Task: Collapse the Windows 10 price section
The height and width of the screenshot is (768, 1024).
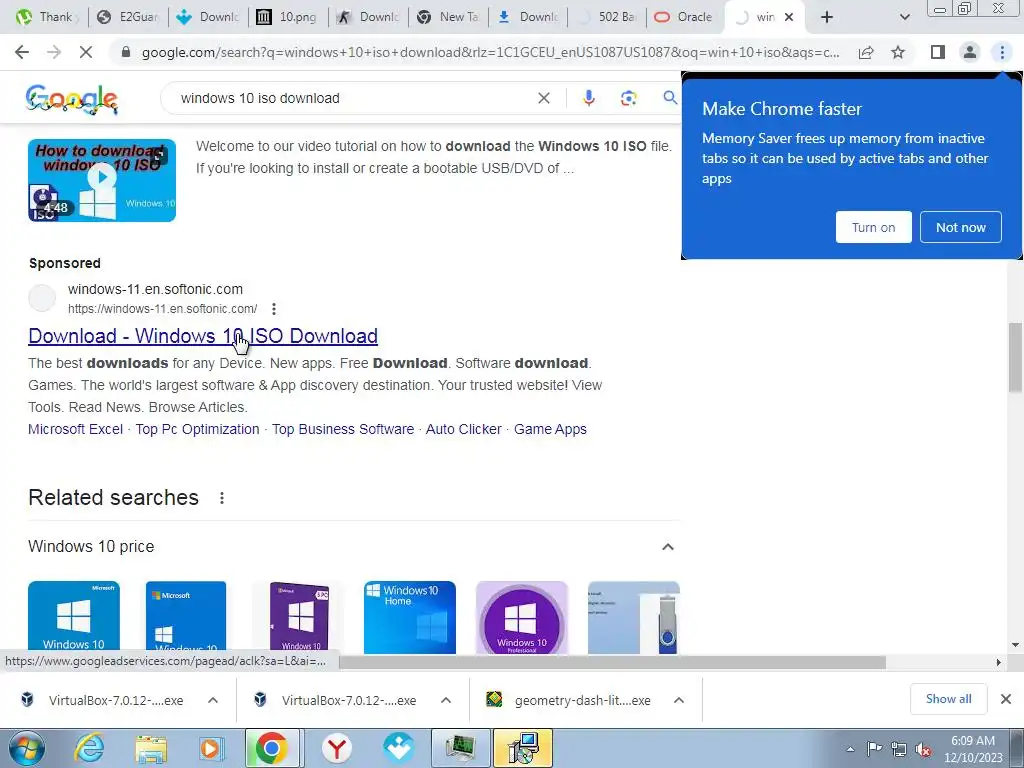Action: 667,547
